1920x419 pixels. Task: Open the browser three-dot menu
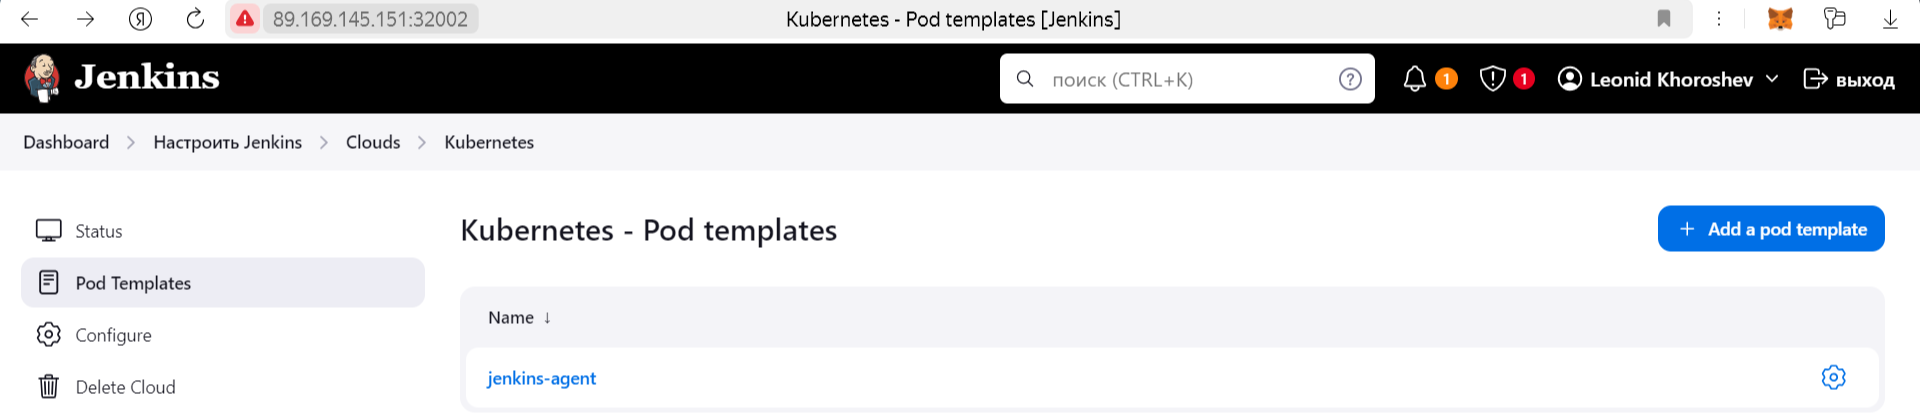click(1719, 19)
